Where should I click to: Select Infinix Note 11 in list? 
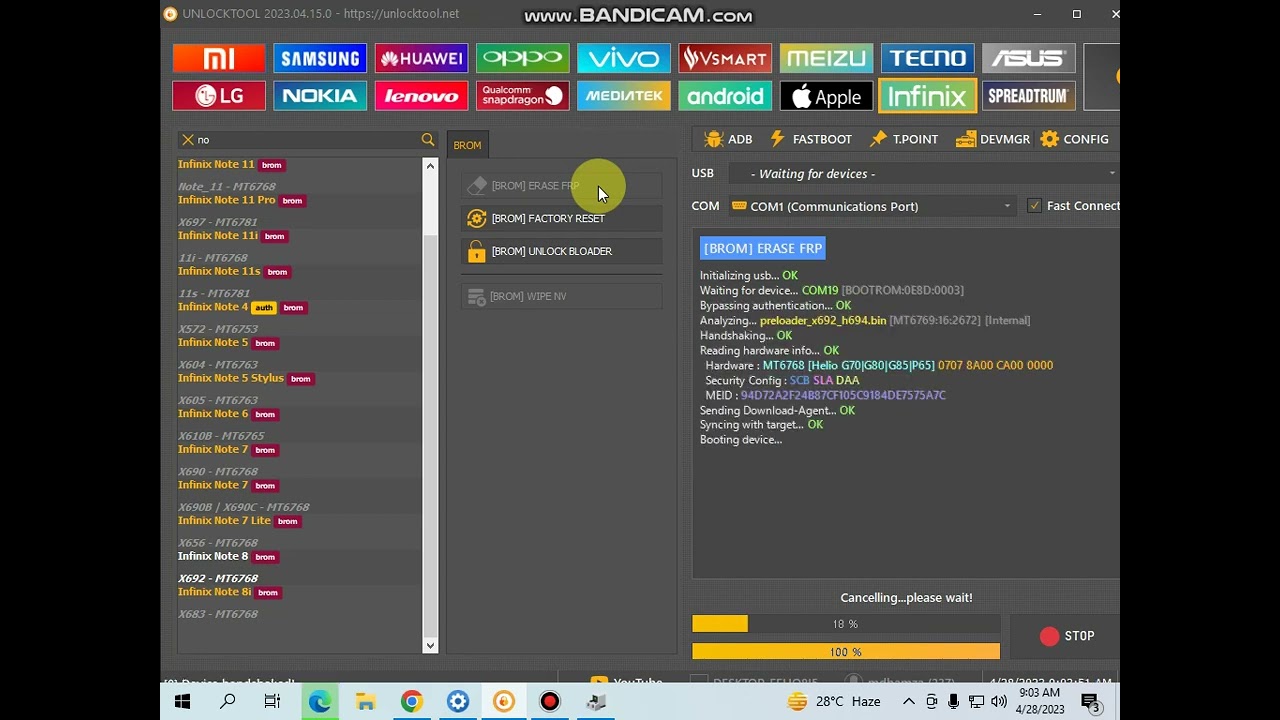pyautogui.click(x=216, y=164)
